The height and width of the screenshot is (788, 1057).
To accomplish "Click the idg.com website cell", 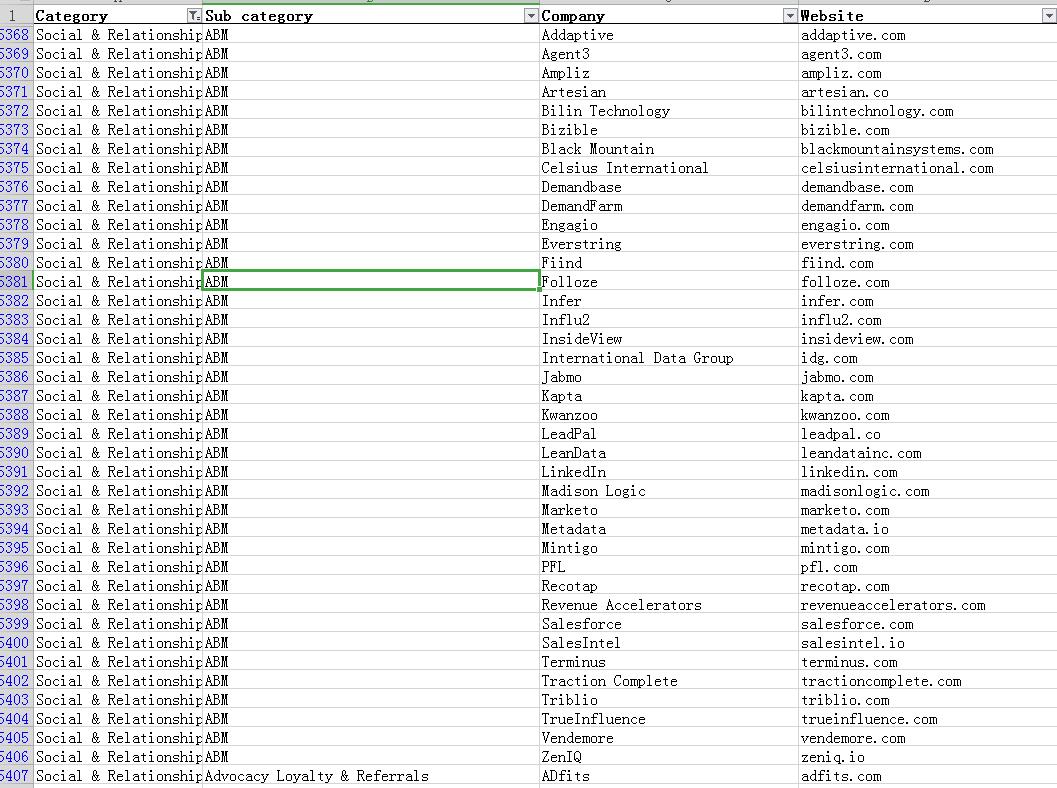I will [928, 358].
